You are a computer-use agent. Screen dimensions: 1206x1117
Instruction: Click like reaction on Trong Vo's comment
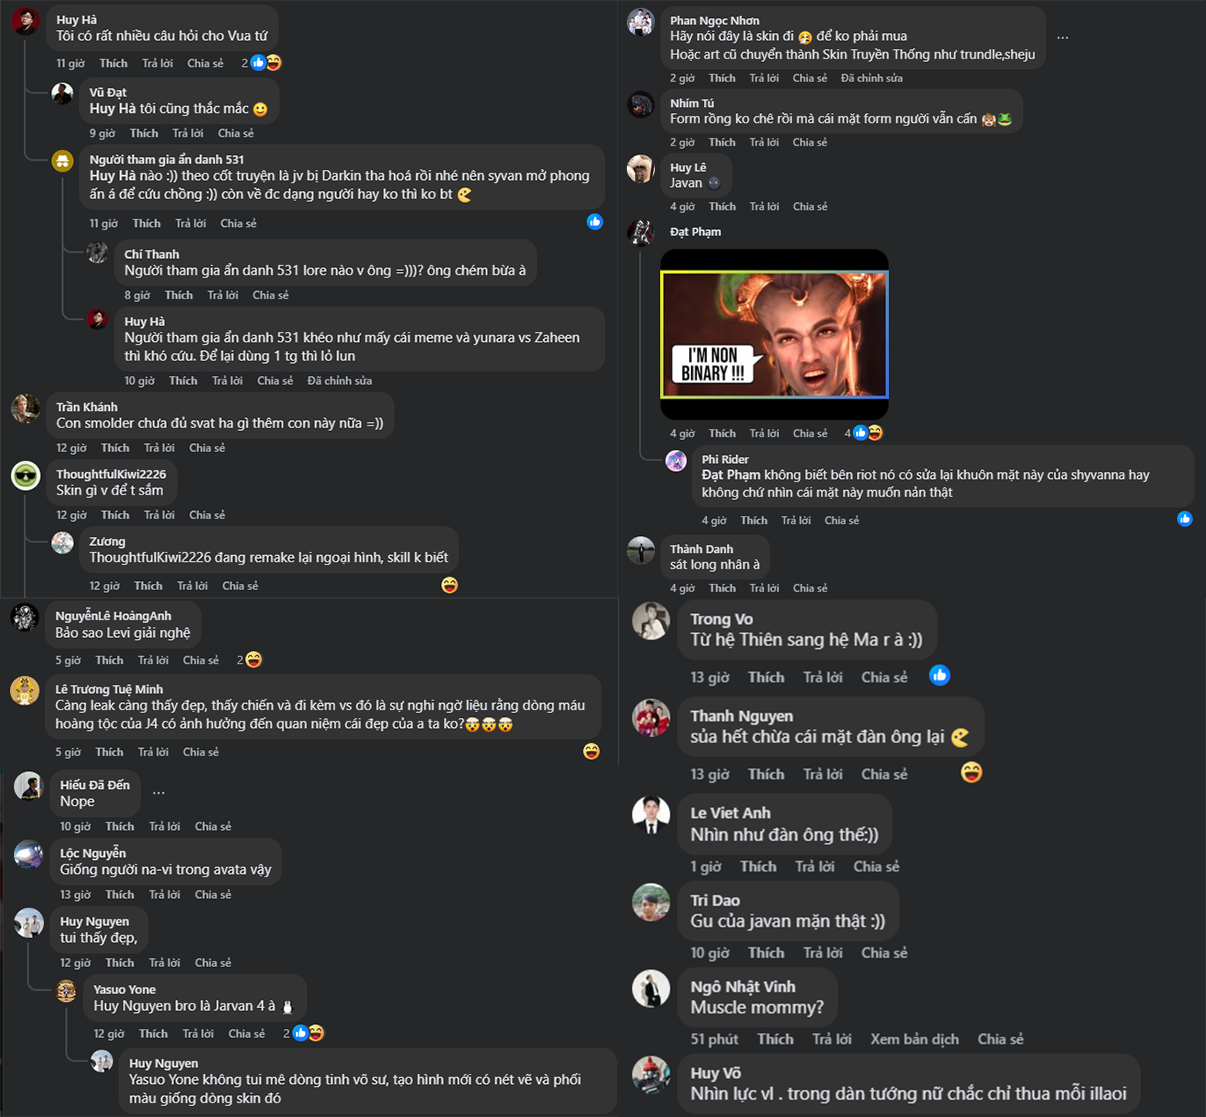click(940, 676)
